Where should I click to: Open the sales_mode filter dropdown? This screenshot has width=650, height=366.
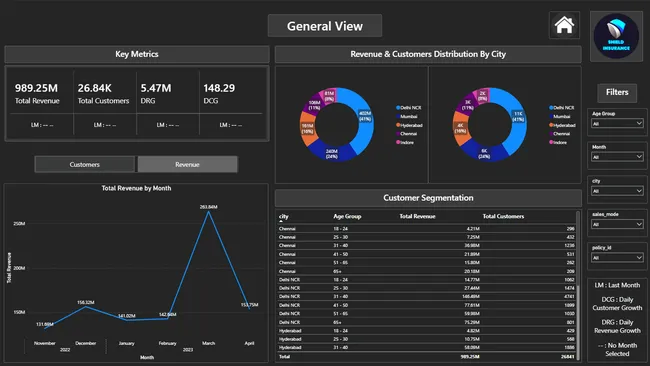click(x=617, y=224)
